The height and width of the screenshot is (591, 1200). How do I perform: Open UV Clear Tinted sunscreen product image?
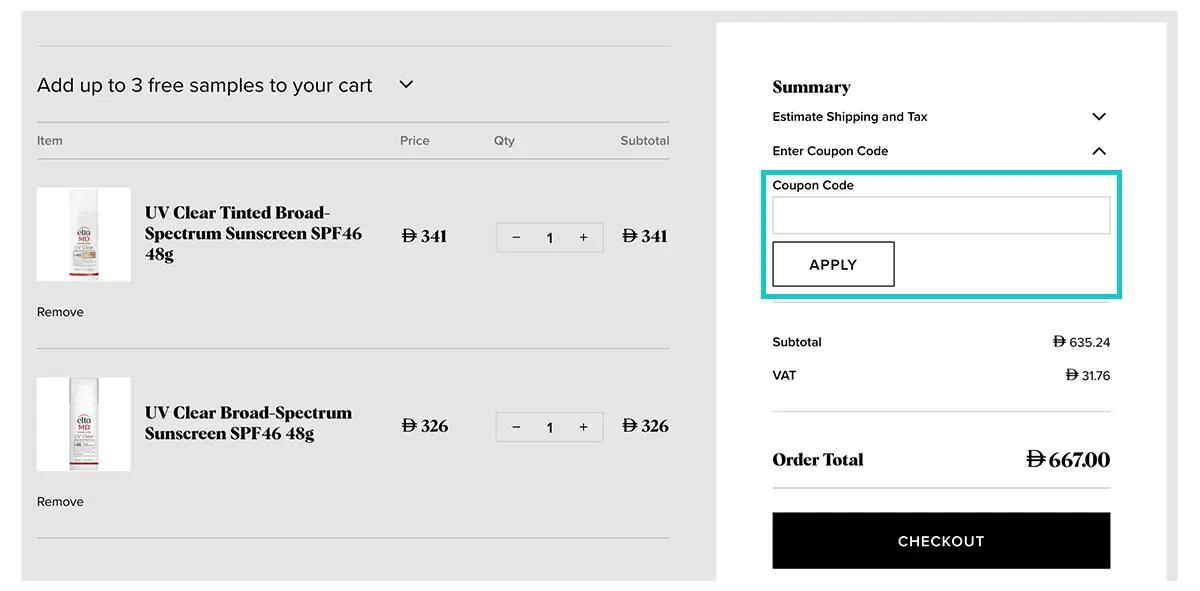tap(84, 235)
